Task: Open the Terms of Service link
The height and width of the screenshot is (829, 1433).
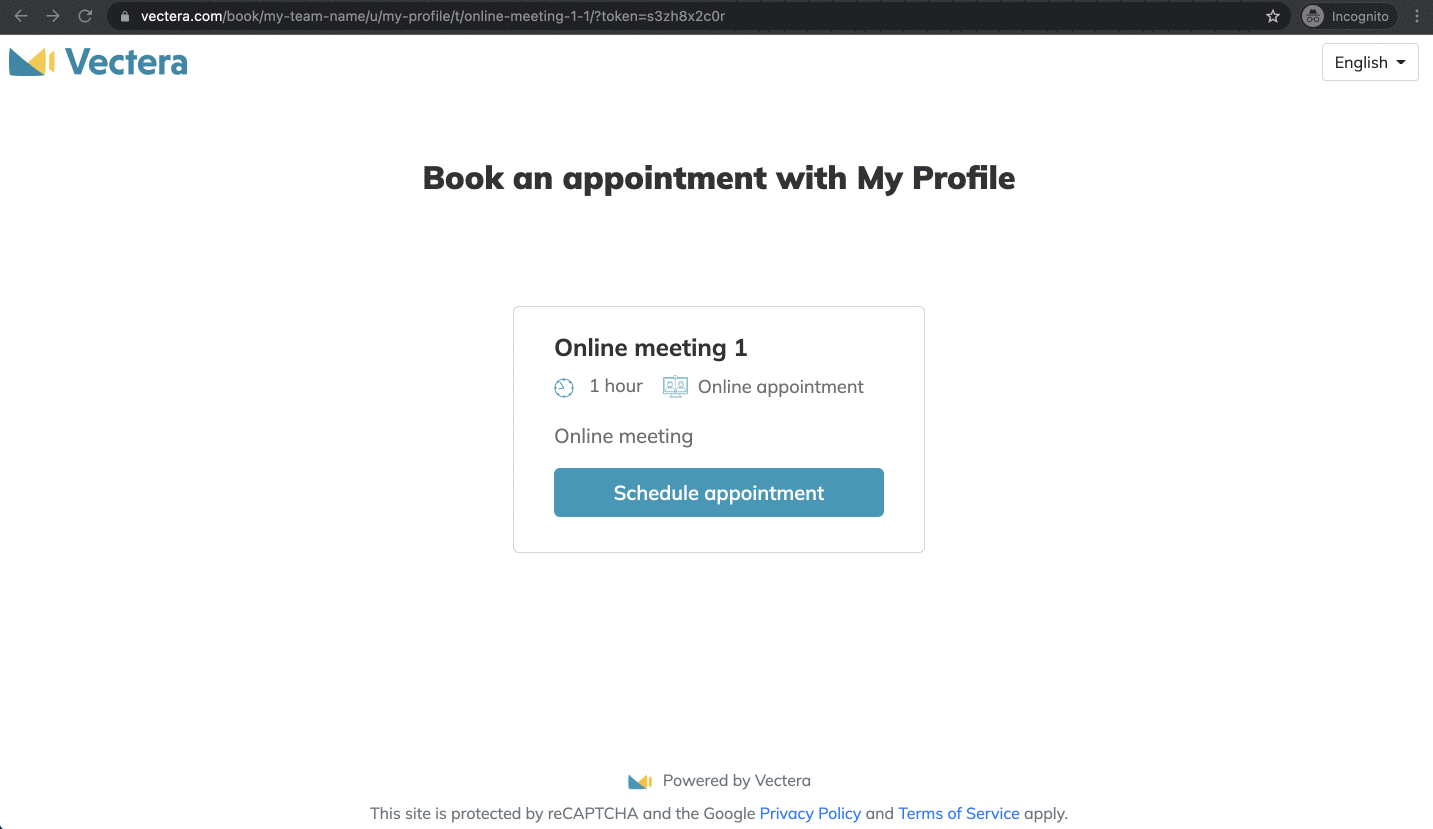Action: coord(959,813)
